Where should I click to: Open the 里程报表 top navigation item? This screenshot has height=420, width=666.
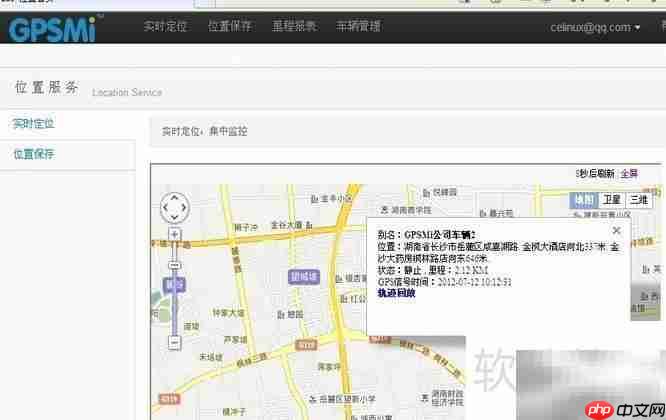click(x=294, y=26)
